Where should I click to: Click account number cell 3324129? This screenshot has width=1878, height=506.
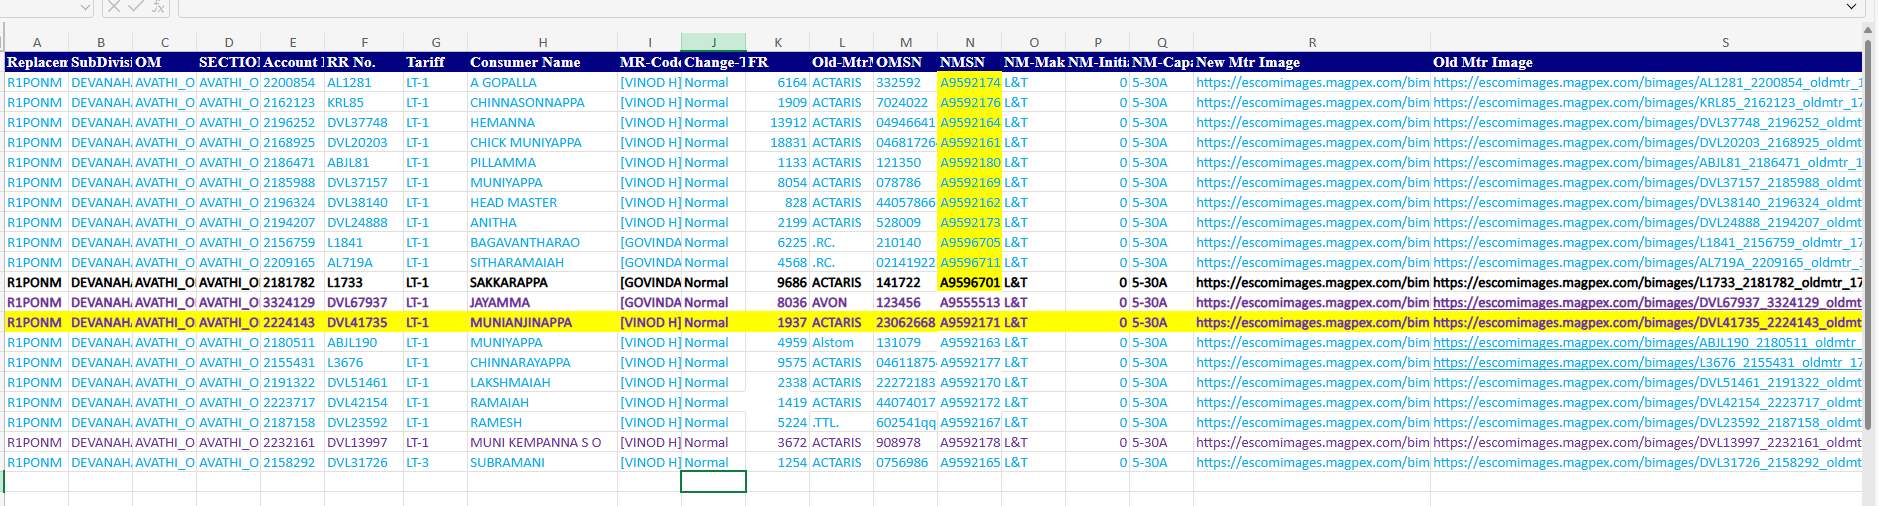tap(289, 303)
